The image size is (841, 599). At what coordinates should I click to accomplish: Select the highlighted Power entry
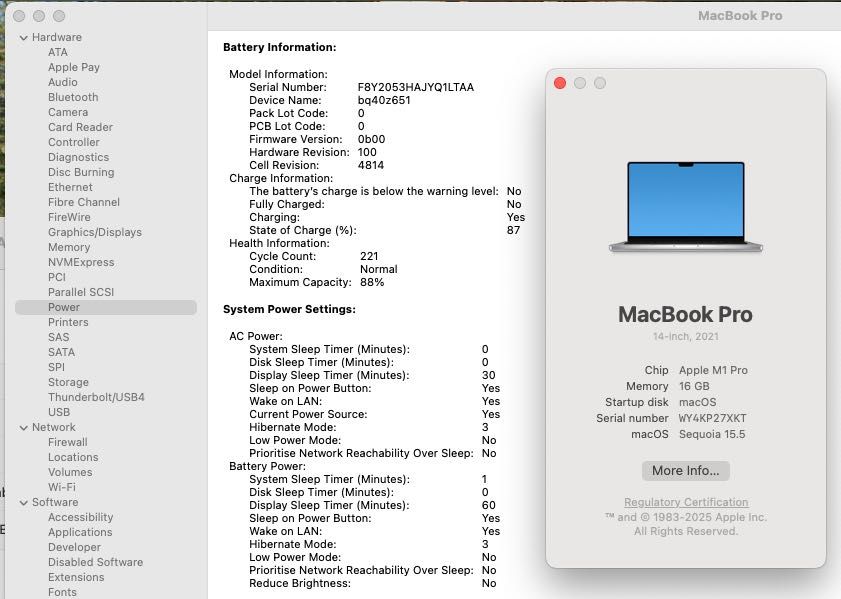coord(106,307)
